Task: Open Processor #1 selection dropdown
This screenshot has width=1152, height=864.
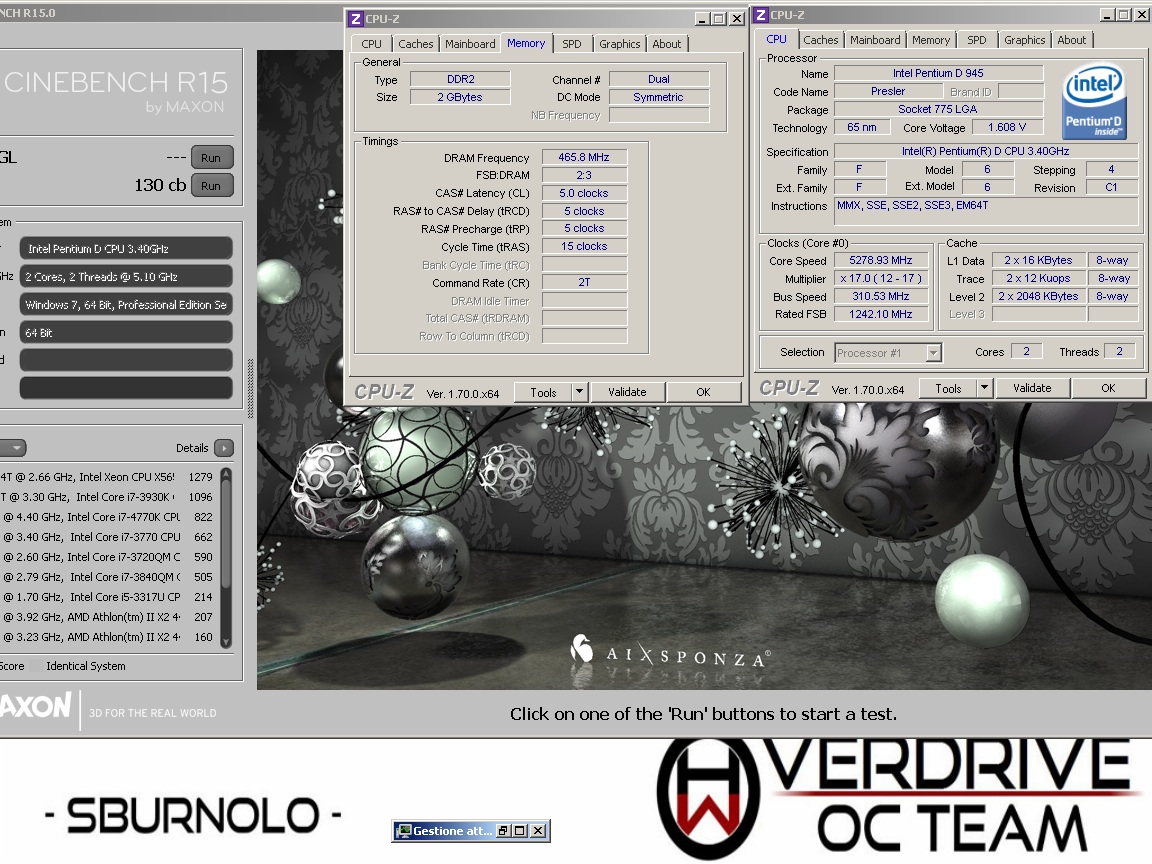Action: pos(933,353)
